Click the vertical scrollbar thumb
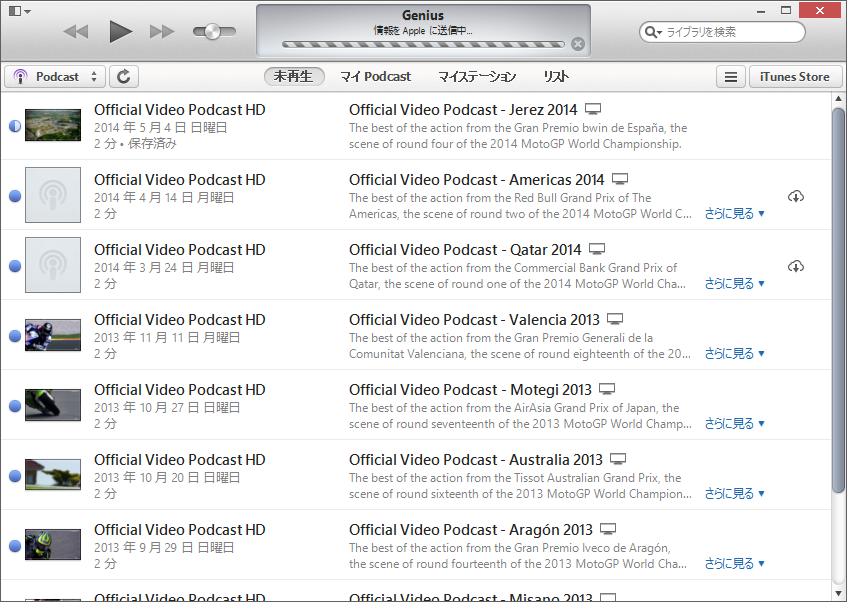The width and height of the screenshot is (847, 602). (838, 300)
